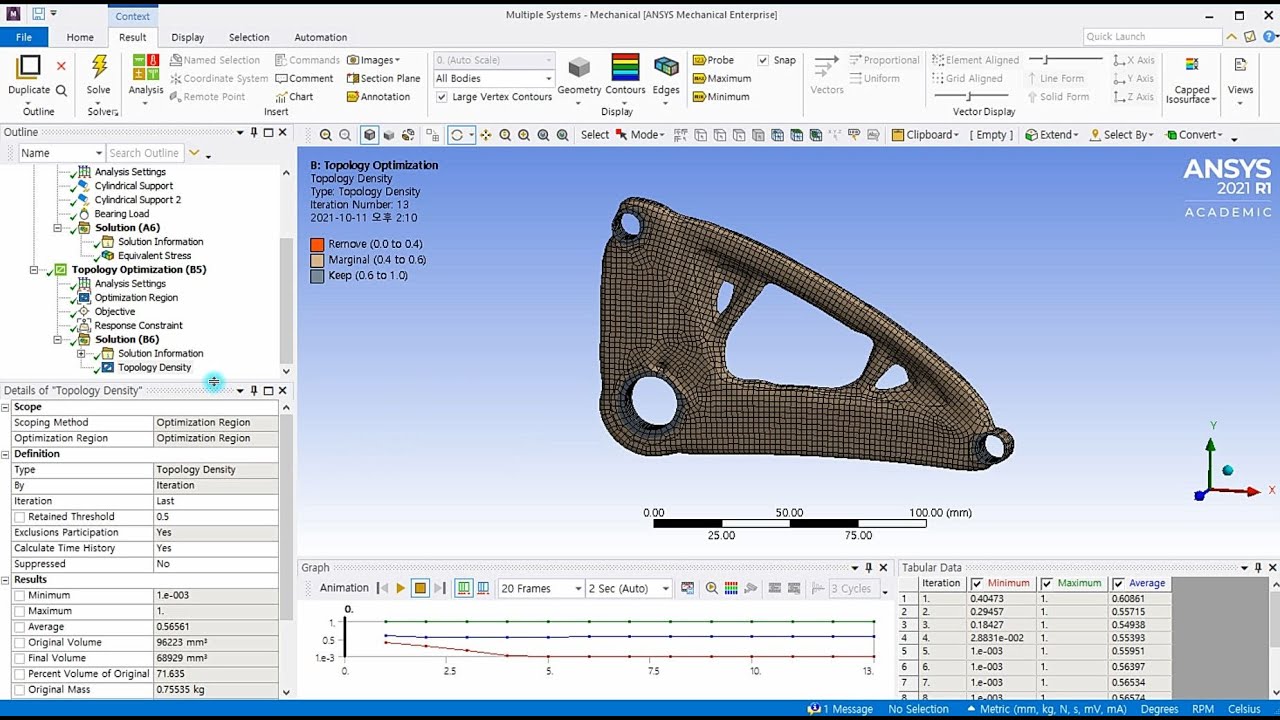The height and width of the screenshot is (720, 1280).
Task: Click the Rotate tool in the viewport toolbar
Action: (x=457, y=135)
